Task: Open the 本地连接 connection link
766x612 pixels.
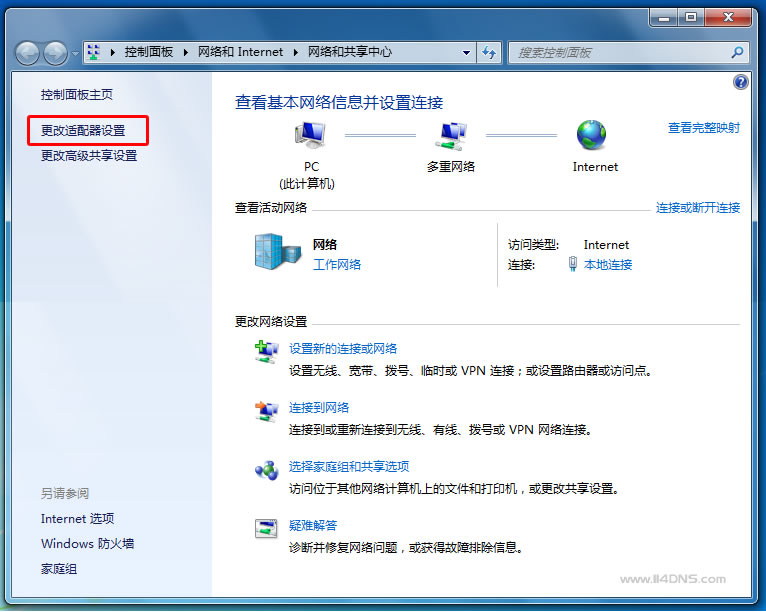Action: (608, 264)
